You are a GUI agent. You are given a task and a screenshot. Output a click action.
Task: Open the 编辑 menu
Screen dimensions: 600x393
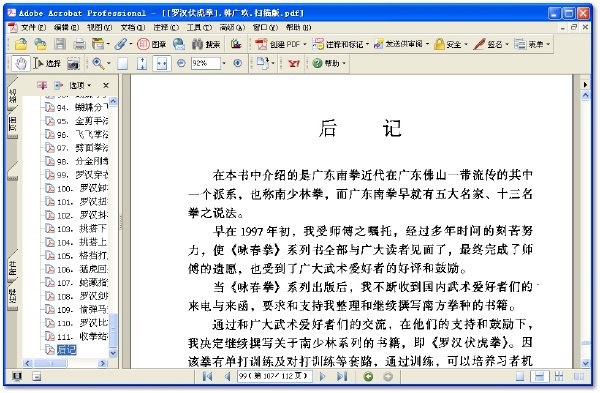point(66,27)
